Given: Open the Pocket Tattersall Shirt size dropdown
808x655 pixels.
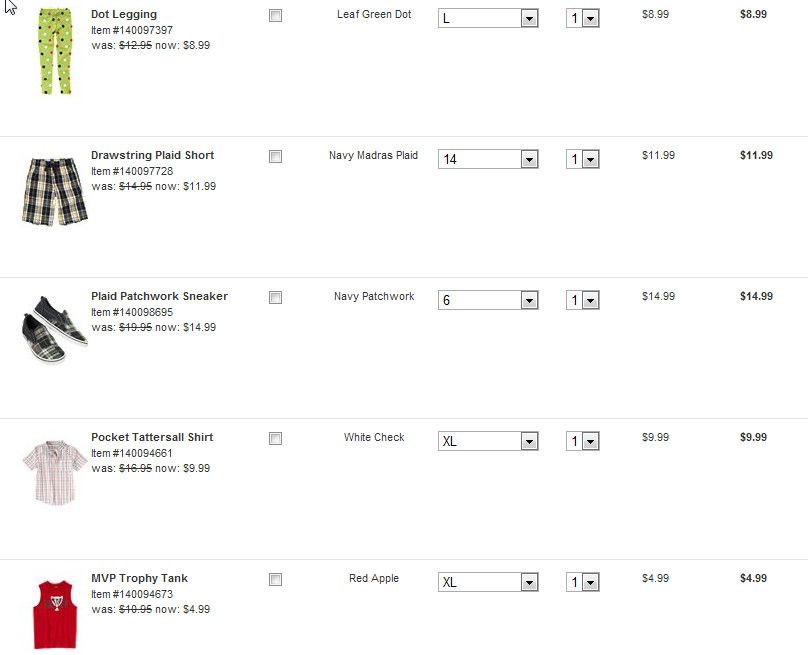Looking at the screenshot, I should point(488,442).
